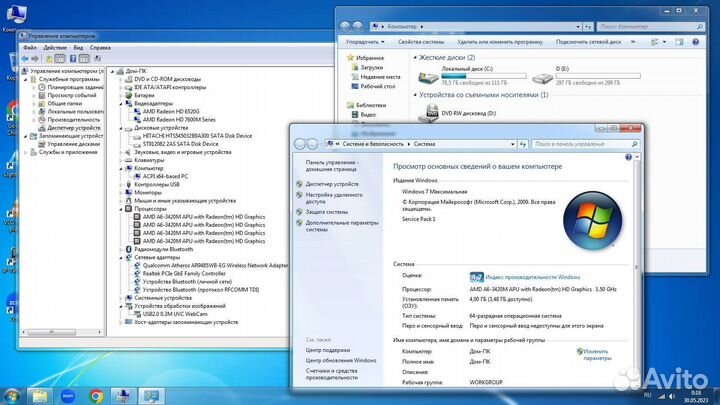720x405 pixels.
Task: Select HITACHI SATA Disk Device entry
Action: 197,136
